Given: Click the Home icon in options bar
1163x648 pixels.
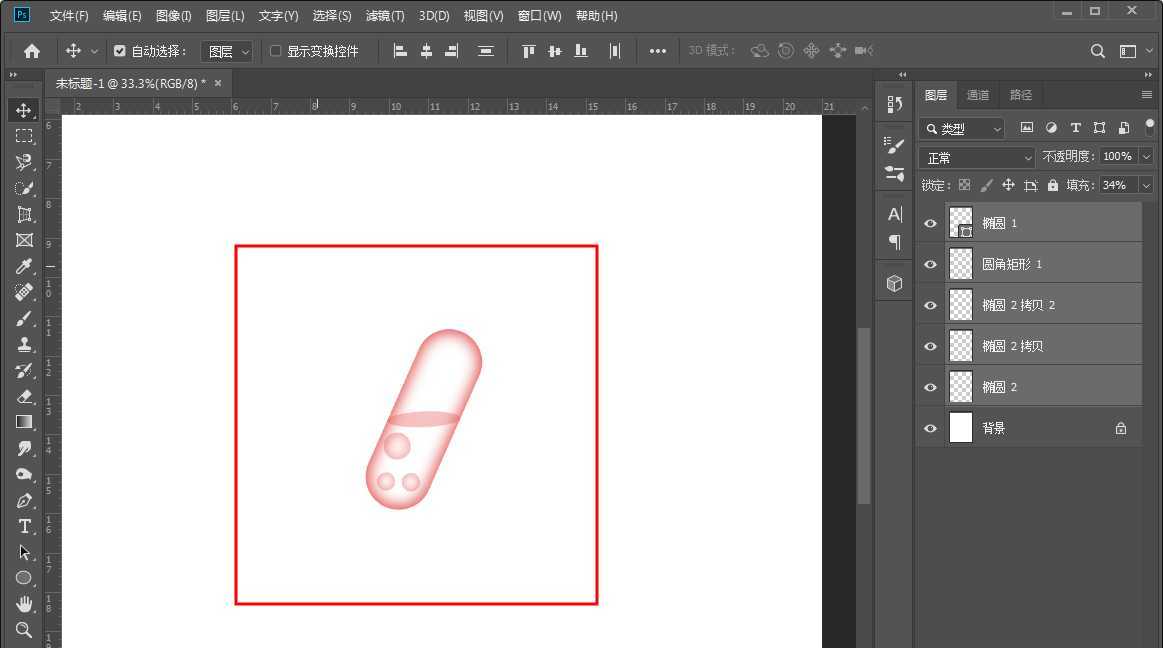Looking at the screenshot, I should pyautogui.click(x=32, y=51).
